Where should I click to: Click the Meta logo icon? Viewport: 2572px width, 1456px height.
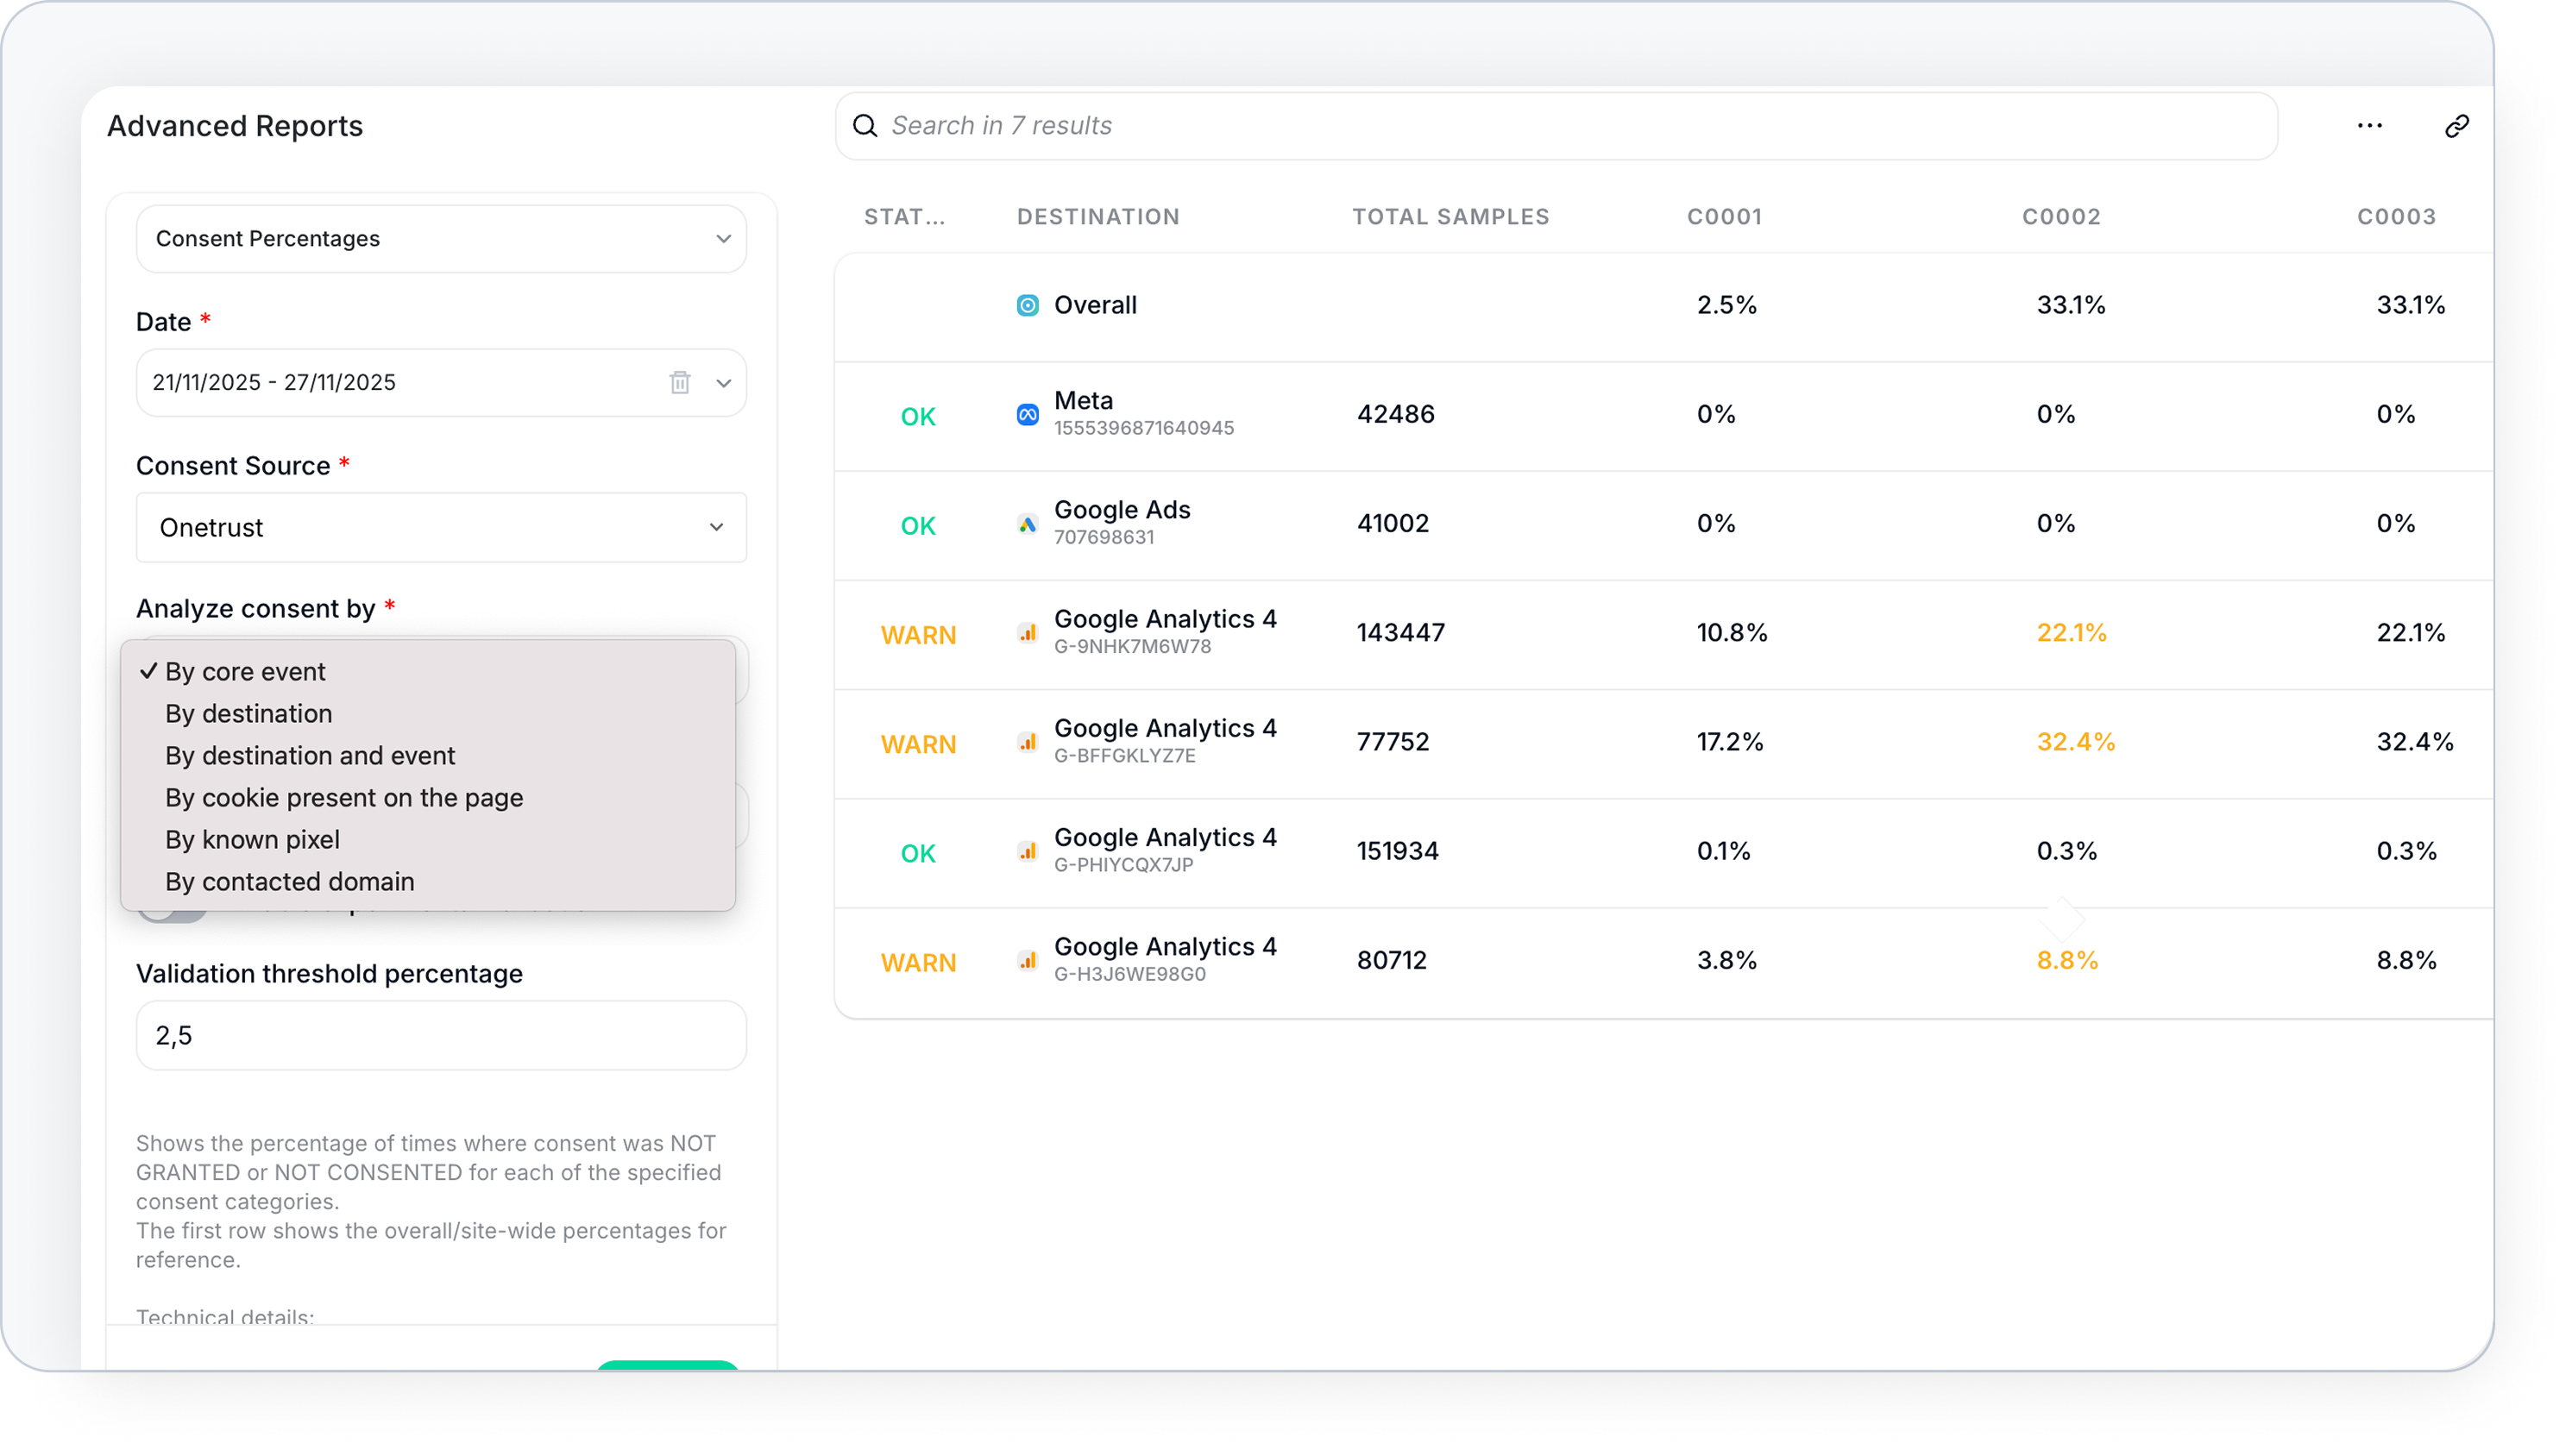pos(1027,414)
